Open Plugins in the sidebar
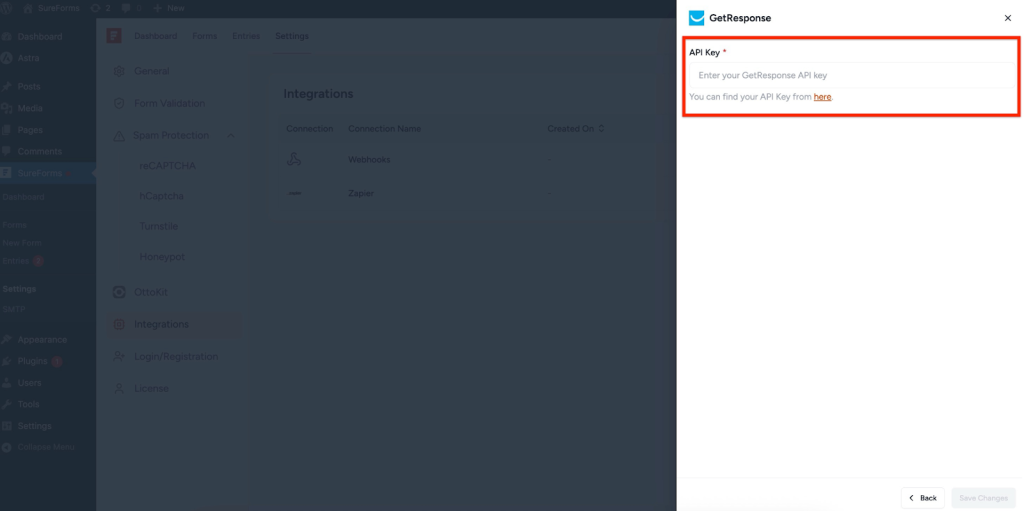The height and width of the screenshot is (511, 1024). pos(32,361)
